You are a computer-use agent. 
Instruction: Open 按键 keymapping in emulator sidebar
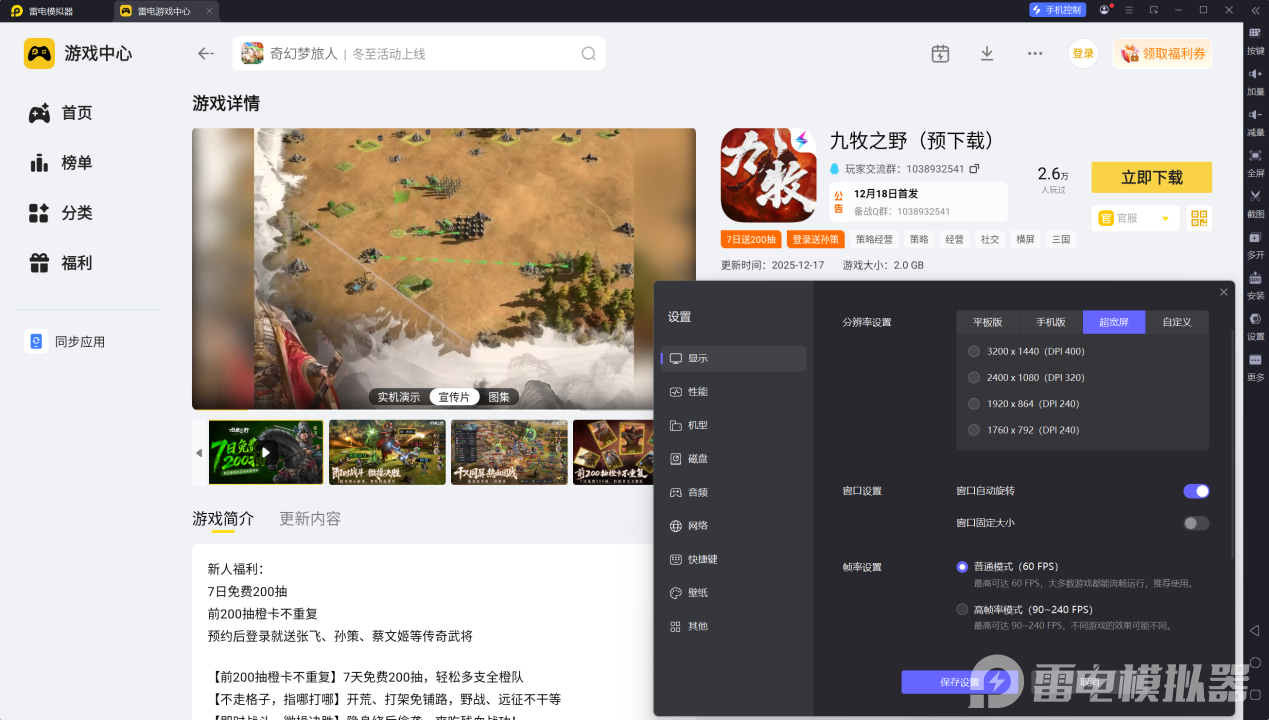1255,40
